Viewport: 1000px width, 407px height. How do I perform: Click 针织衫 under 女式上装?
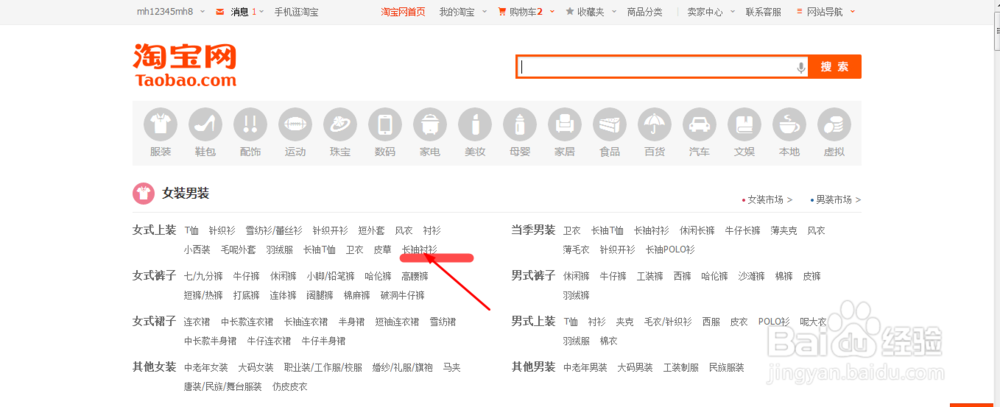coord(222,230)
